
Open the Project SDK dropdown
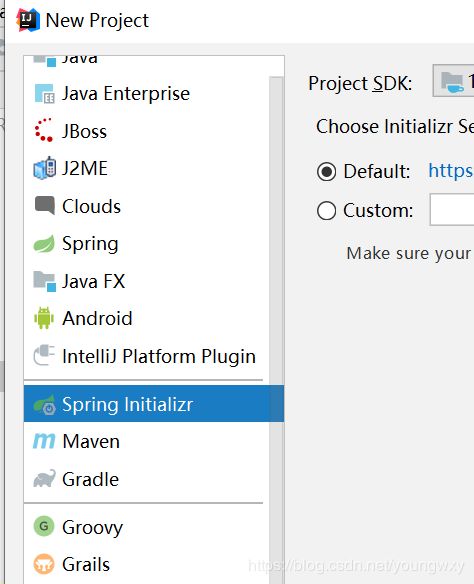click(453, 81)
